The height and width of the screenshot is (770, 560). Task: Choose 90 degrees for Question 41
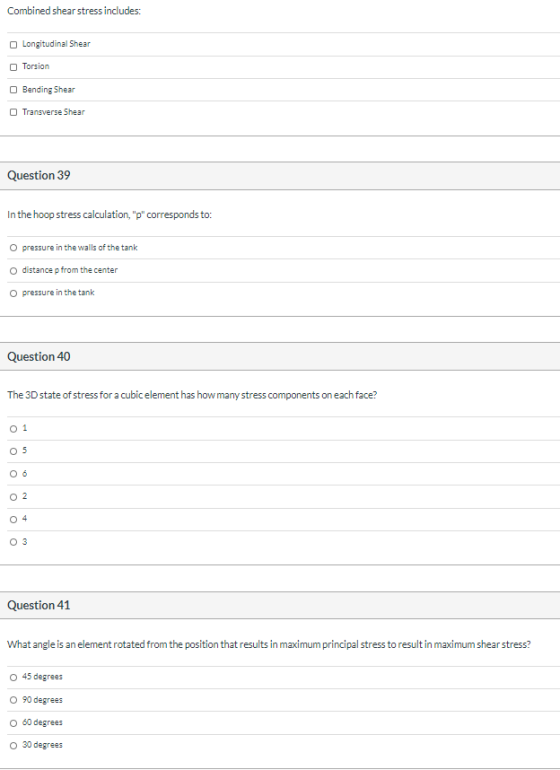(x=13, y=700)
